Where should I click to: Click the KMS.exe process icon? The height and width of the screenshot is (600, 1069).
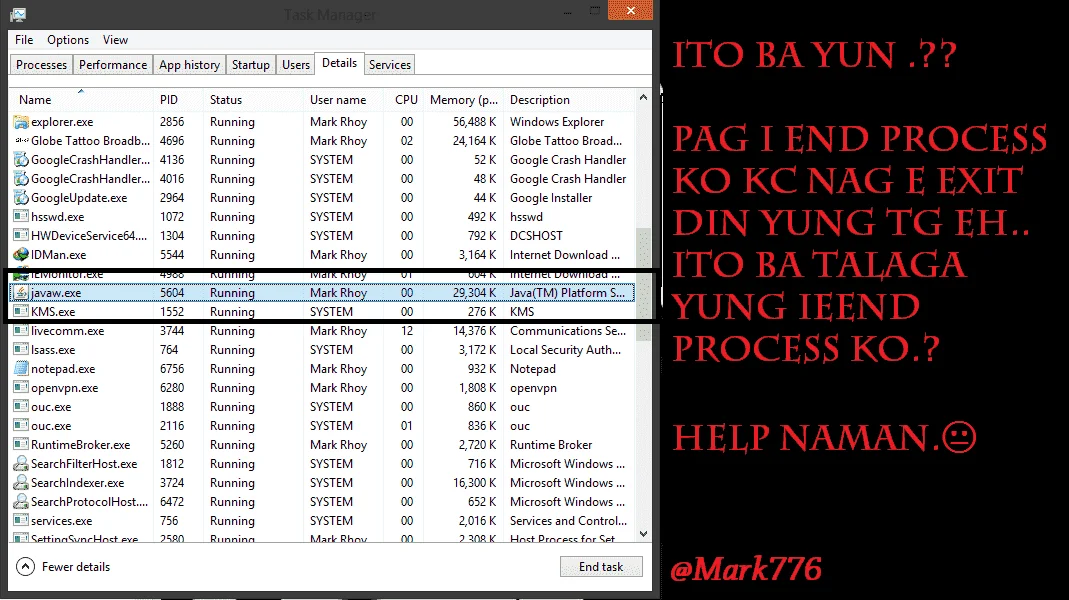pyautogui.click(x=21, y=312)
